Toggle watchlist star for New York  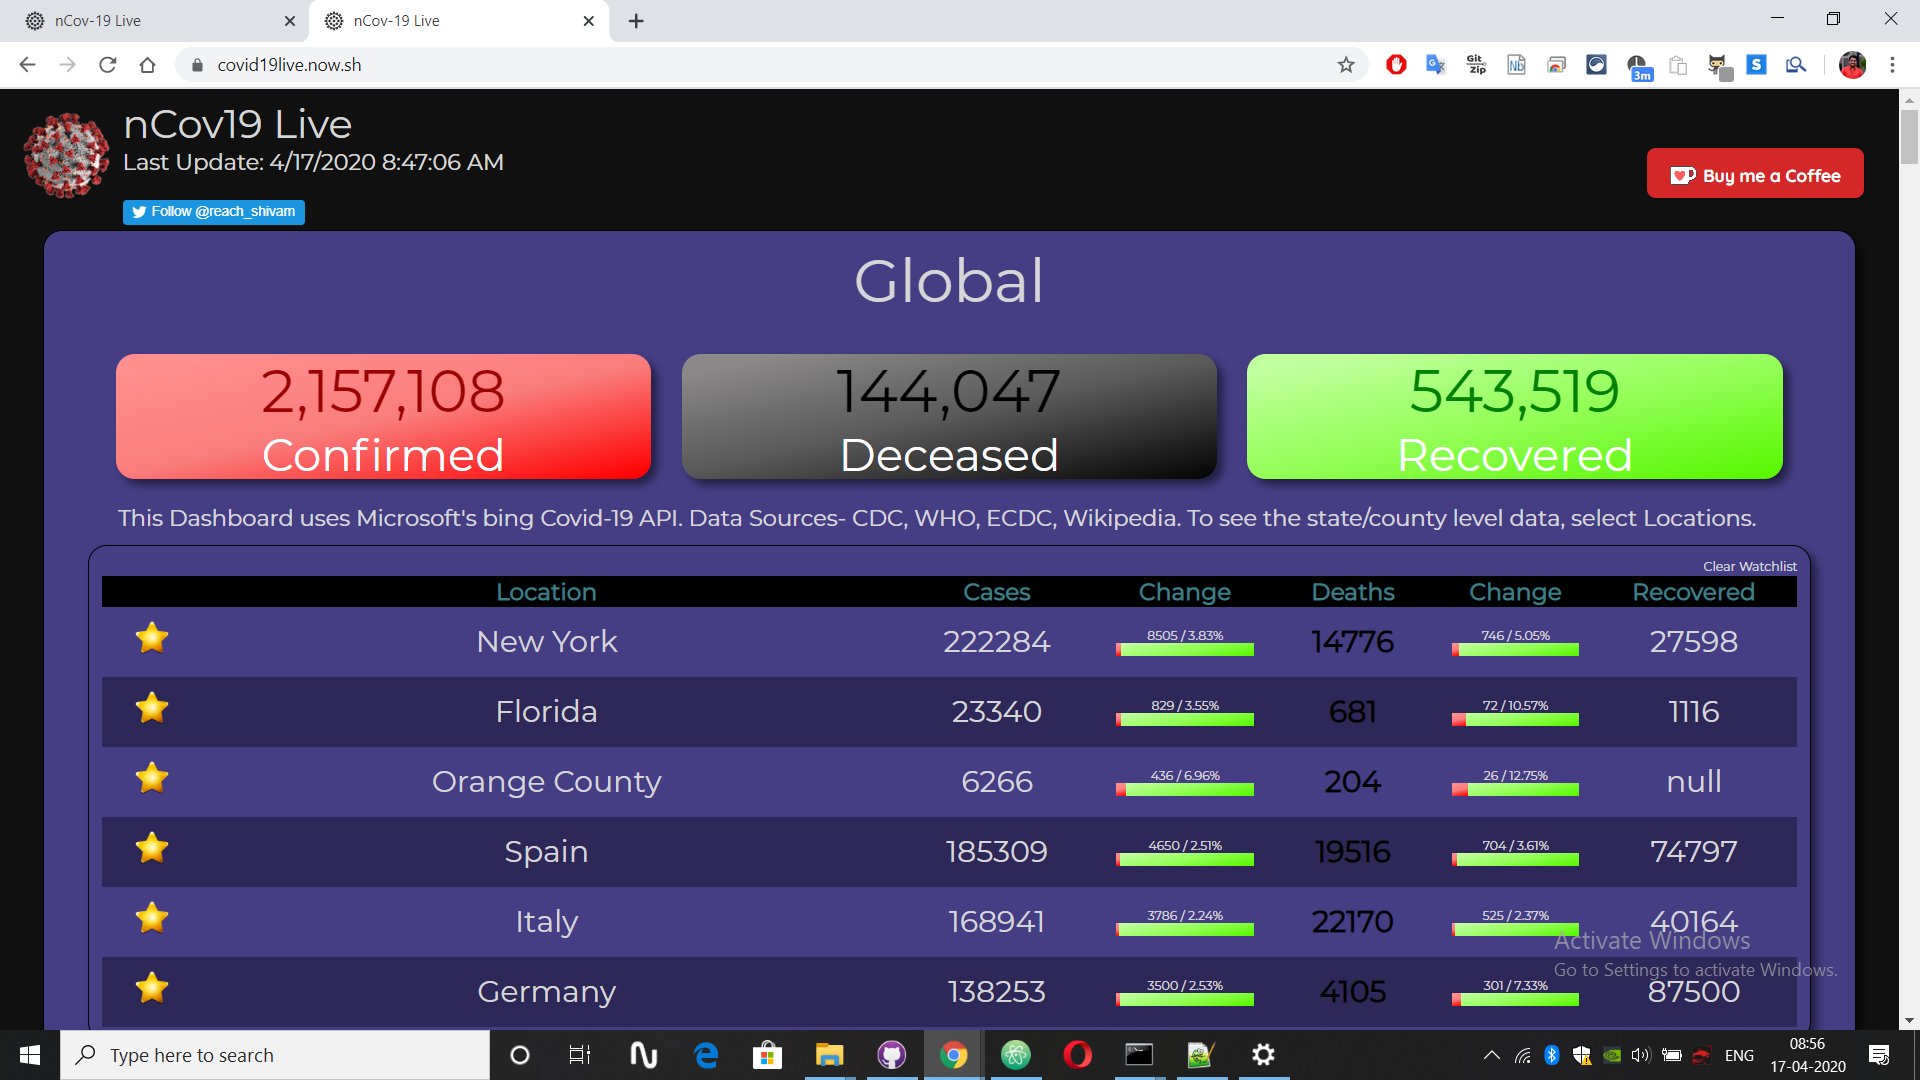[x=152, y=638]
